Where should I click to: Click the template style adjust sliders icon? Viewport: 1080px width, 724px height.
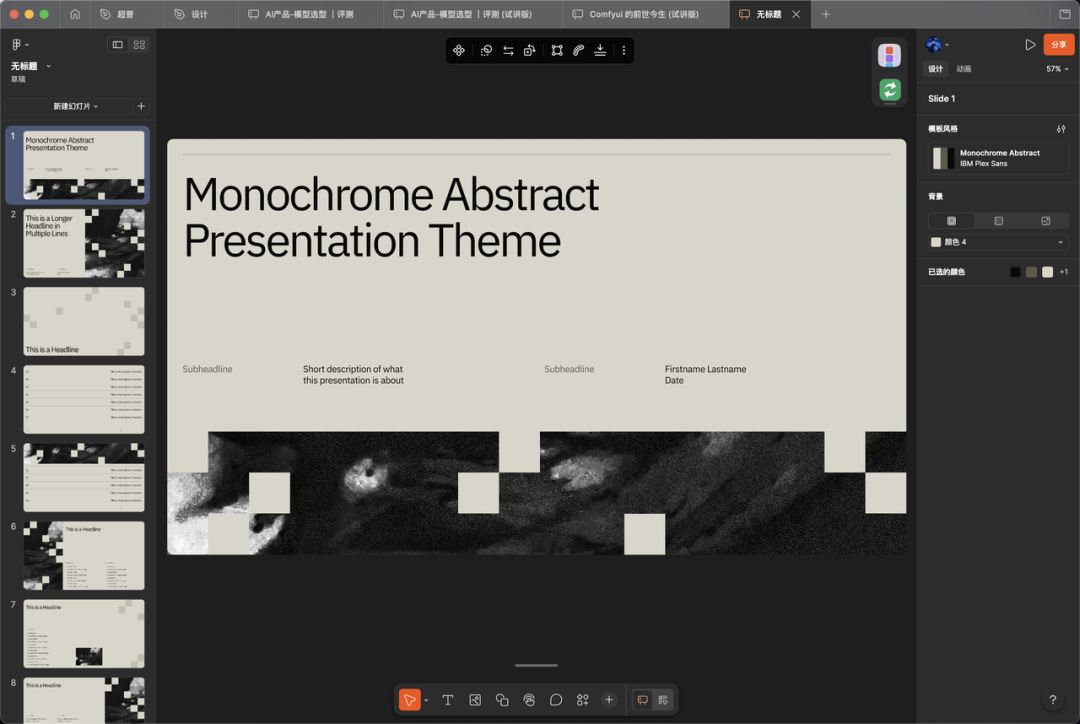[x=1061, y=129]
